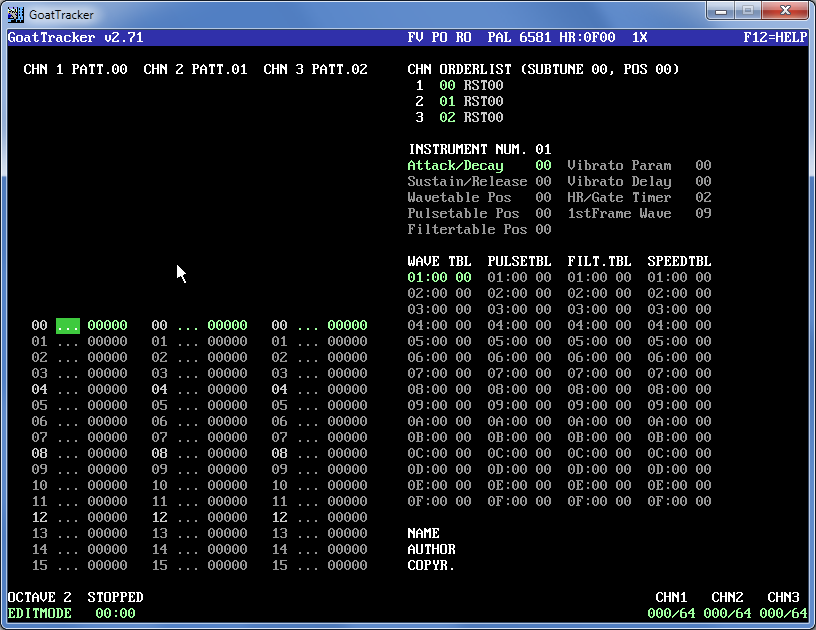Click row 0A in the FILT.TBL column

coord(599,421)
